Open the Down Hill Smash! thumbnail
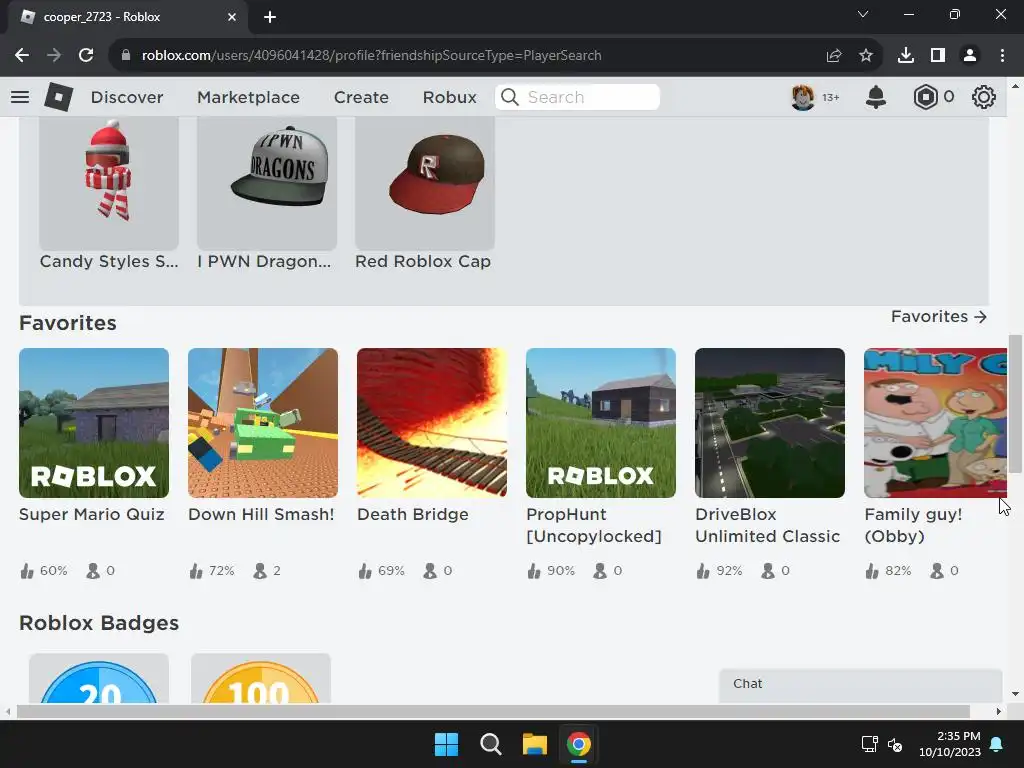Screen dimensions: 1024x768 pos(263,423)
